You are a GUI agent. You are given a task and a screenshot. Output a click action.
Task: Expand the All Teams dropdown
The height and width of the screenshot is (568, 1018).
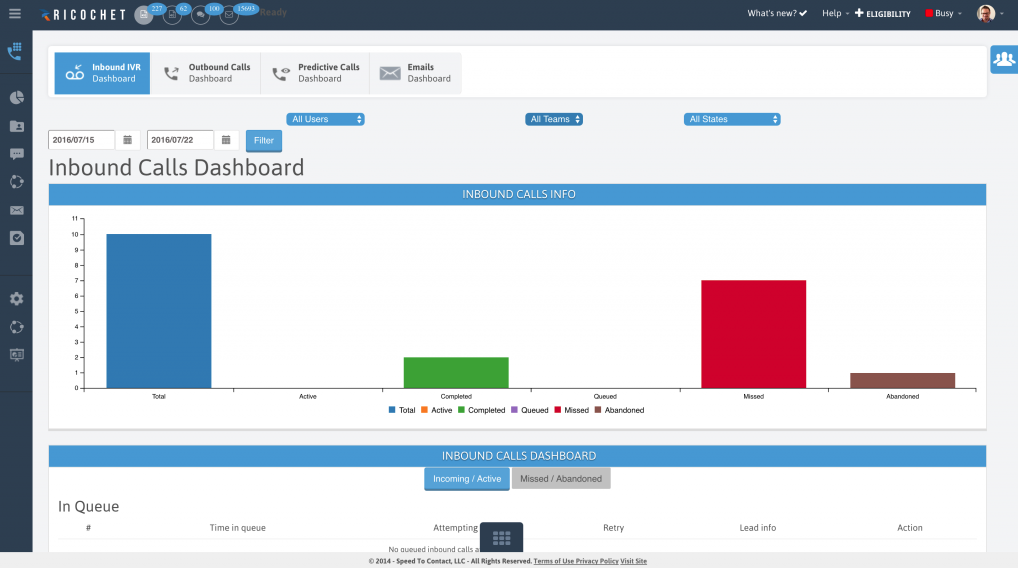(x=554, y=119)
